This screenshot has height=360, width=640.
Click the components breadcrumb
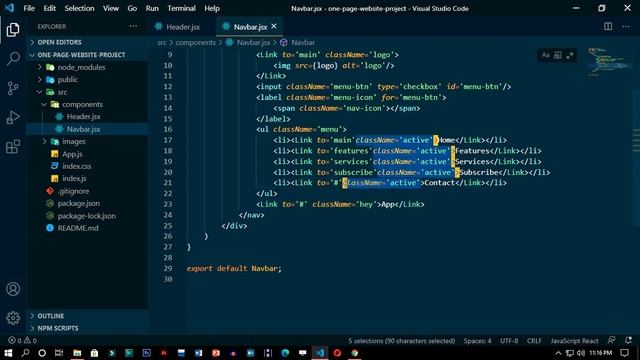[196, 42]
